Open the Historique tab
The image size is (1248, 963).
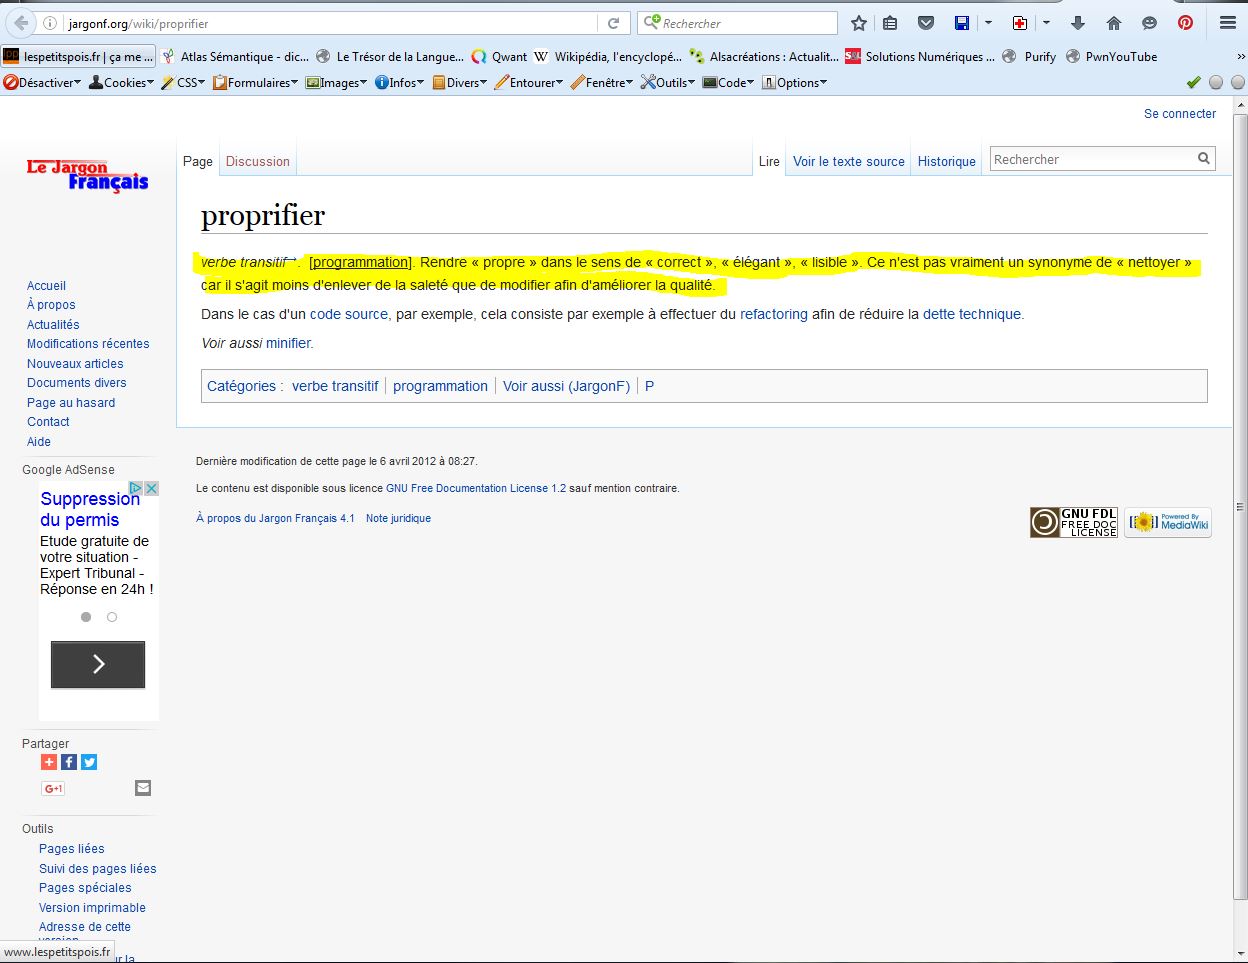click(x=946, y=161)
